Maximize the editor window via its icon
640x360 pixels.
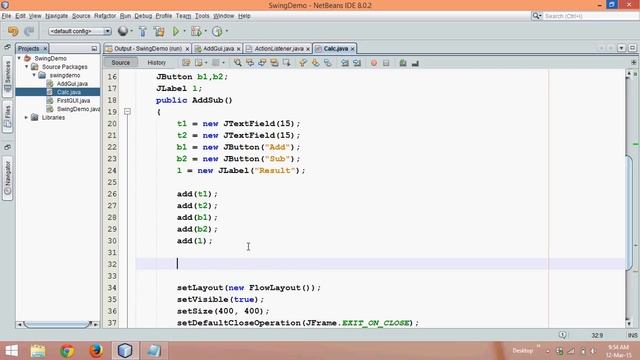click(632, 48)
